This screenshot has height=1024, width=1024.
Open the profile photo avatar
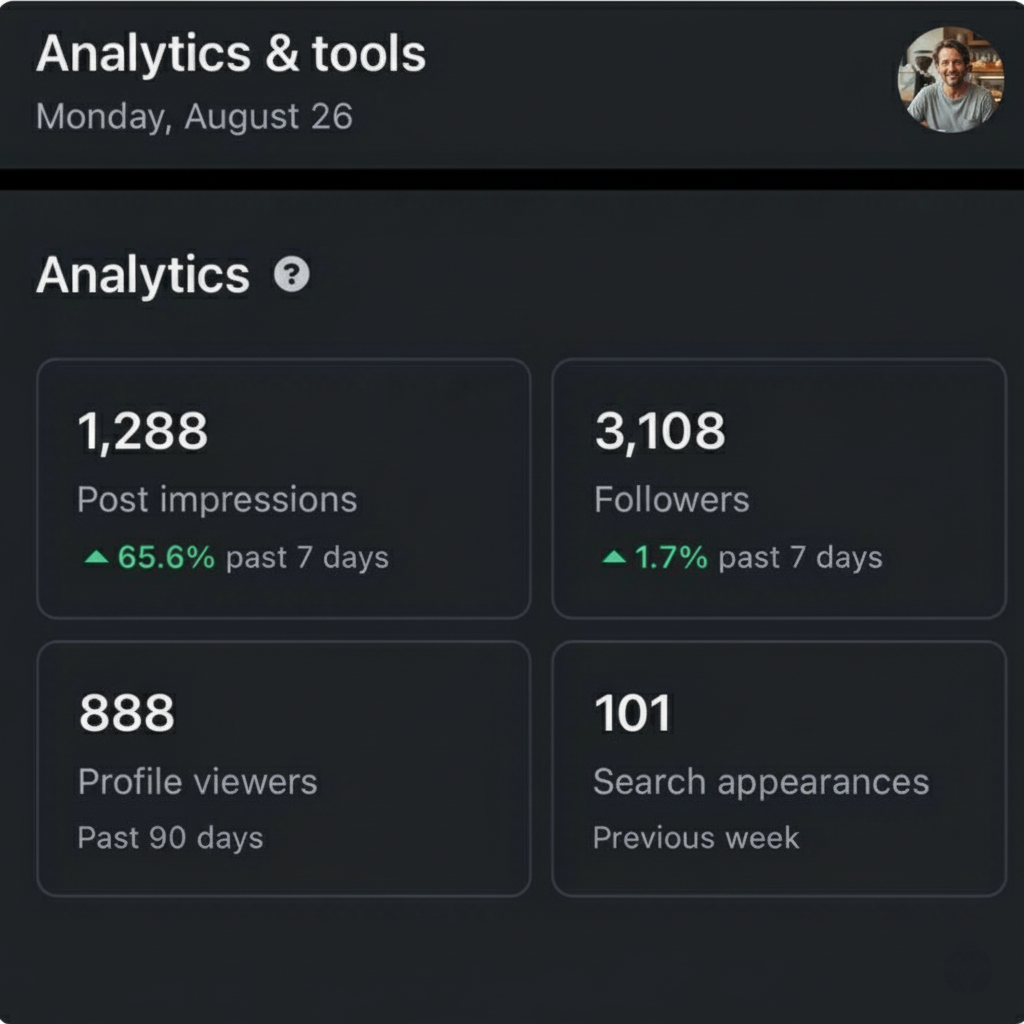(x=954, y=80)
